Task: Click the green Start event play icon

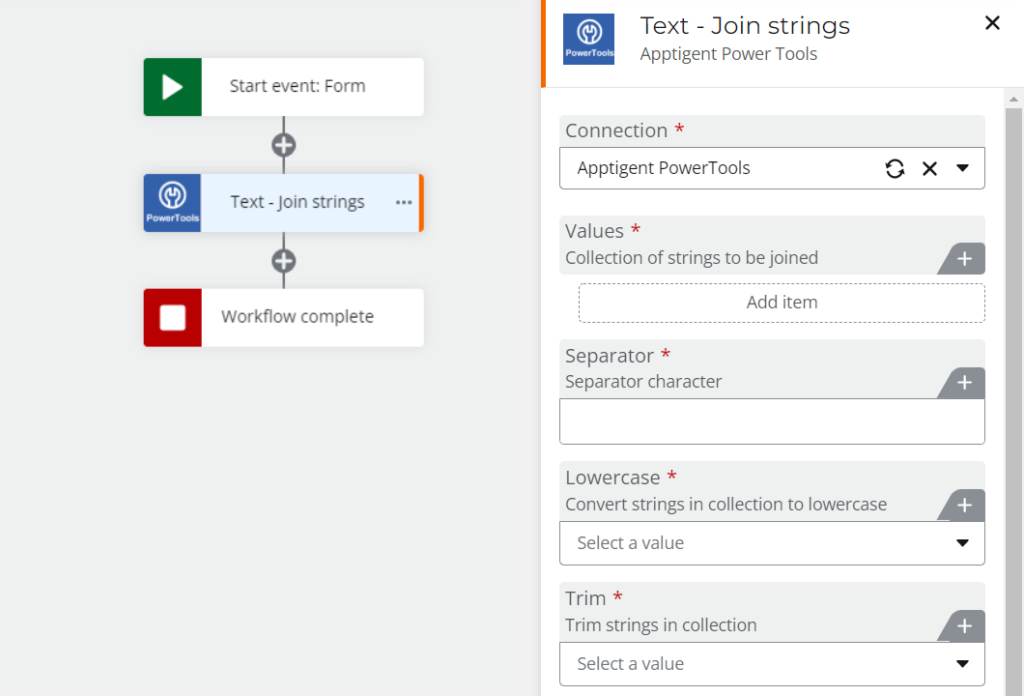Action: coord(172,87)
